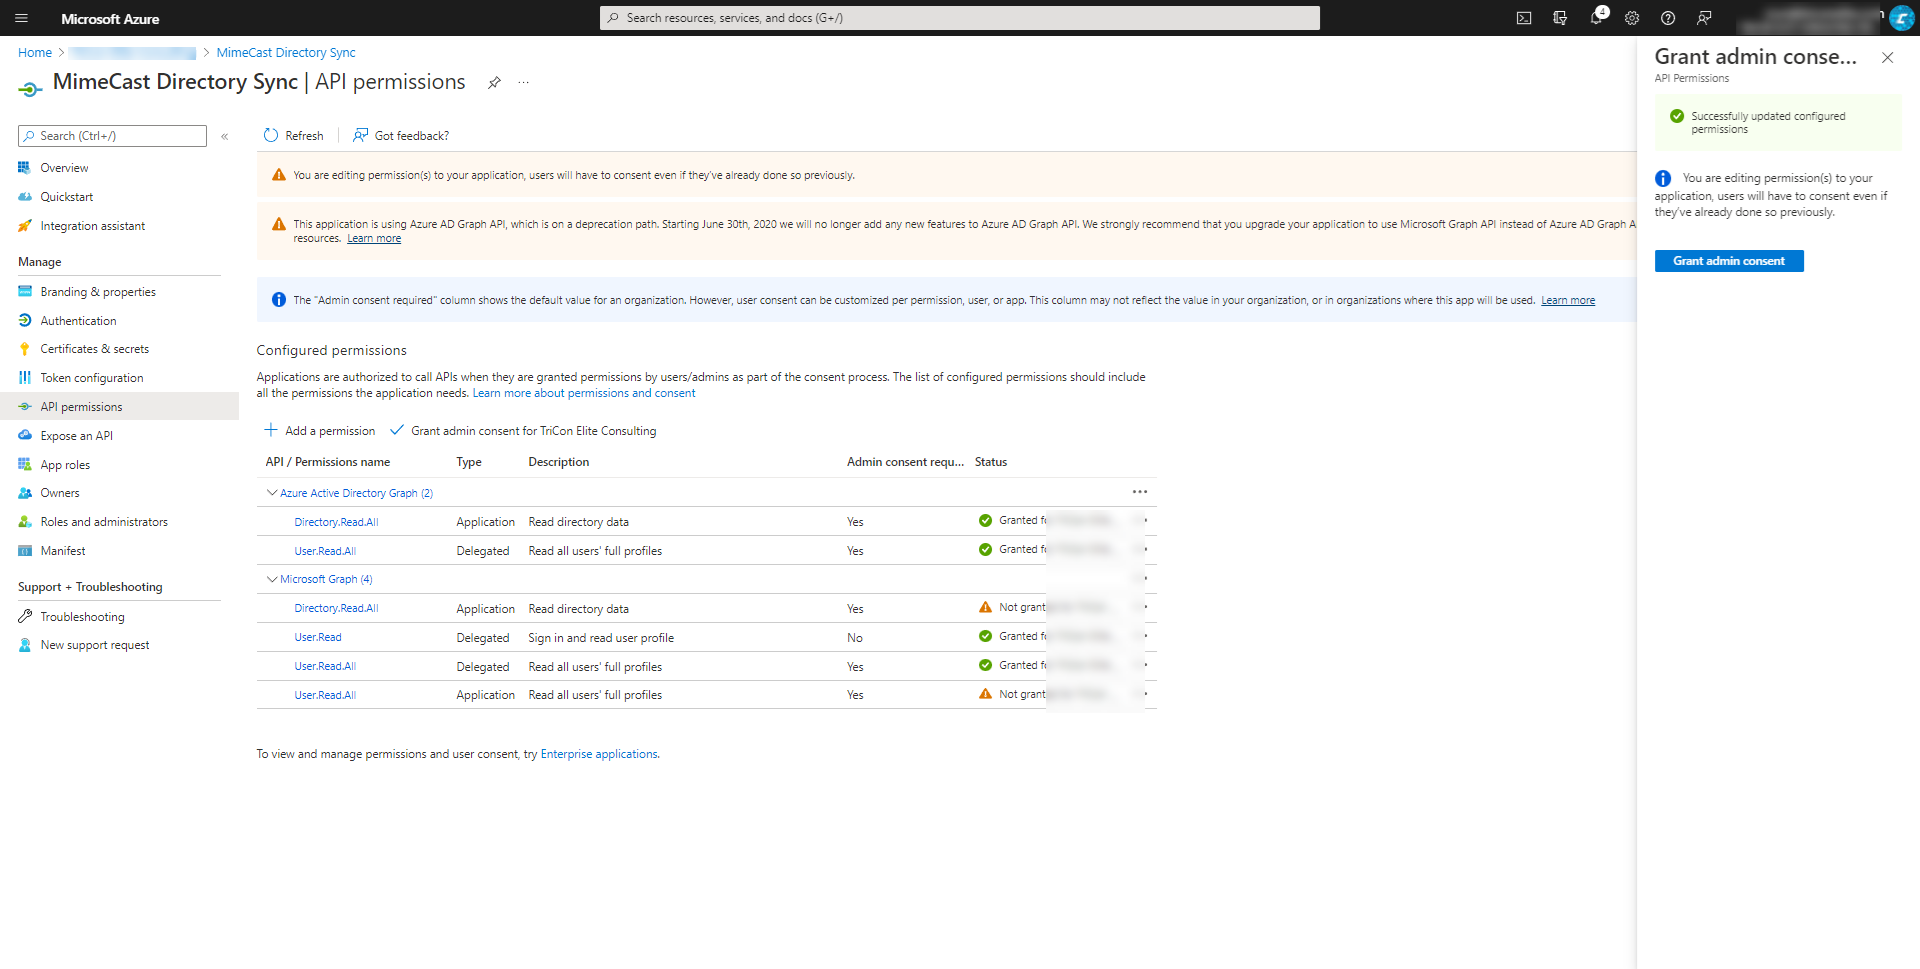Focus the top Search resources, services, and docs box
This screenshot has height=969, width=1920.
point(959,18)
